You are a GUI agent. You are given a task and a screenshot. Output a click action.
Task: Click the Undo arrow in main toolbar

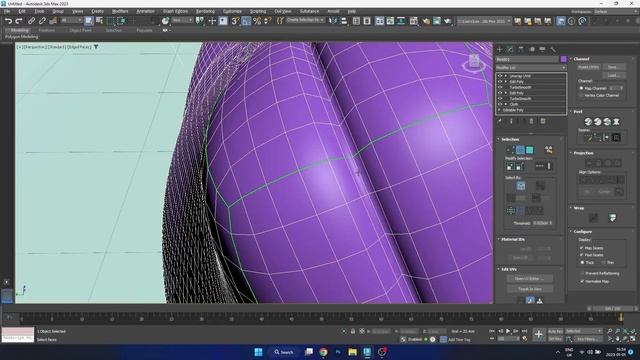8,21
